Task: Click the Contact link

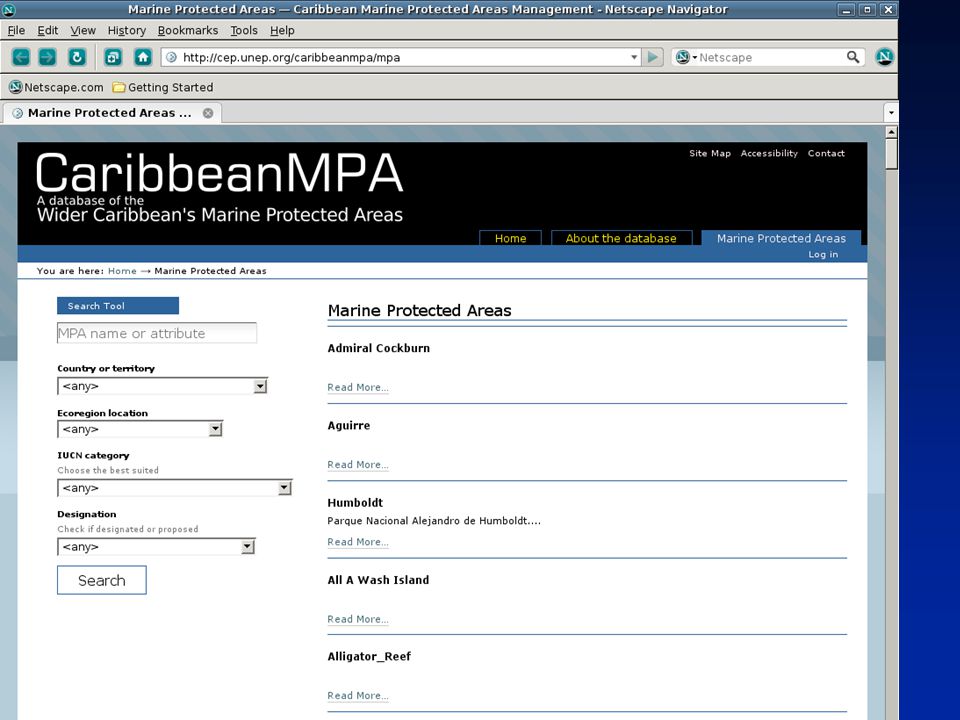Action: pos(826,153)
